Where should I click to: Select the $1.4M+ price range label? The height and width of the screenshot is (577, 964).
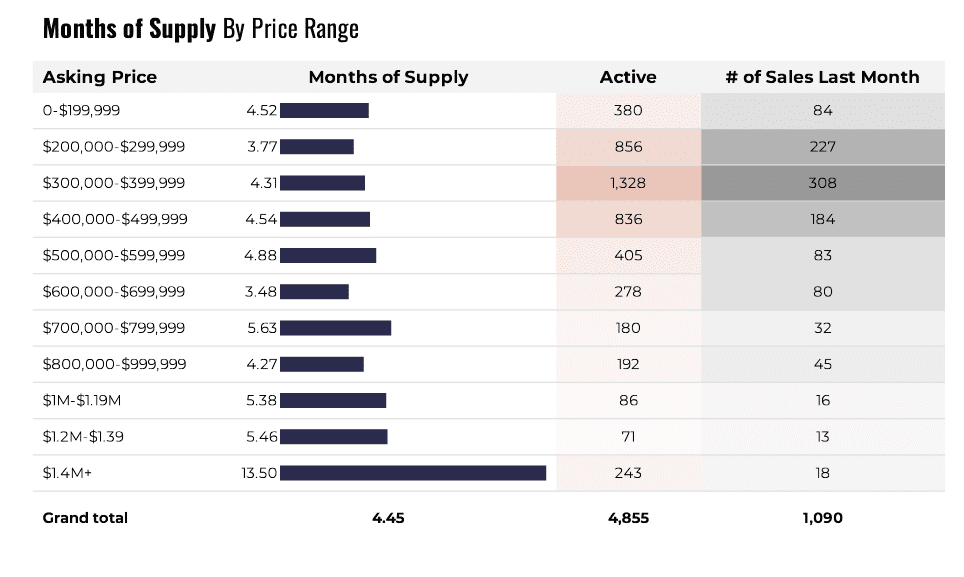67,473
